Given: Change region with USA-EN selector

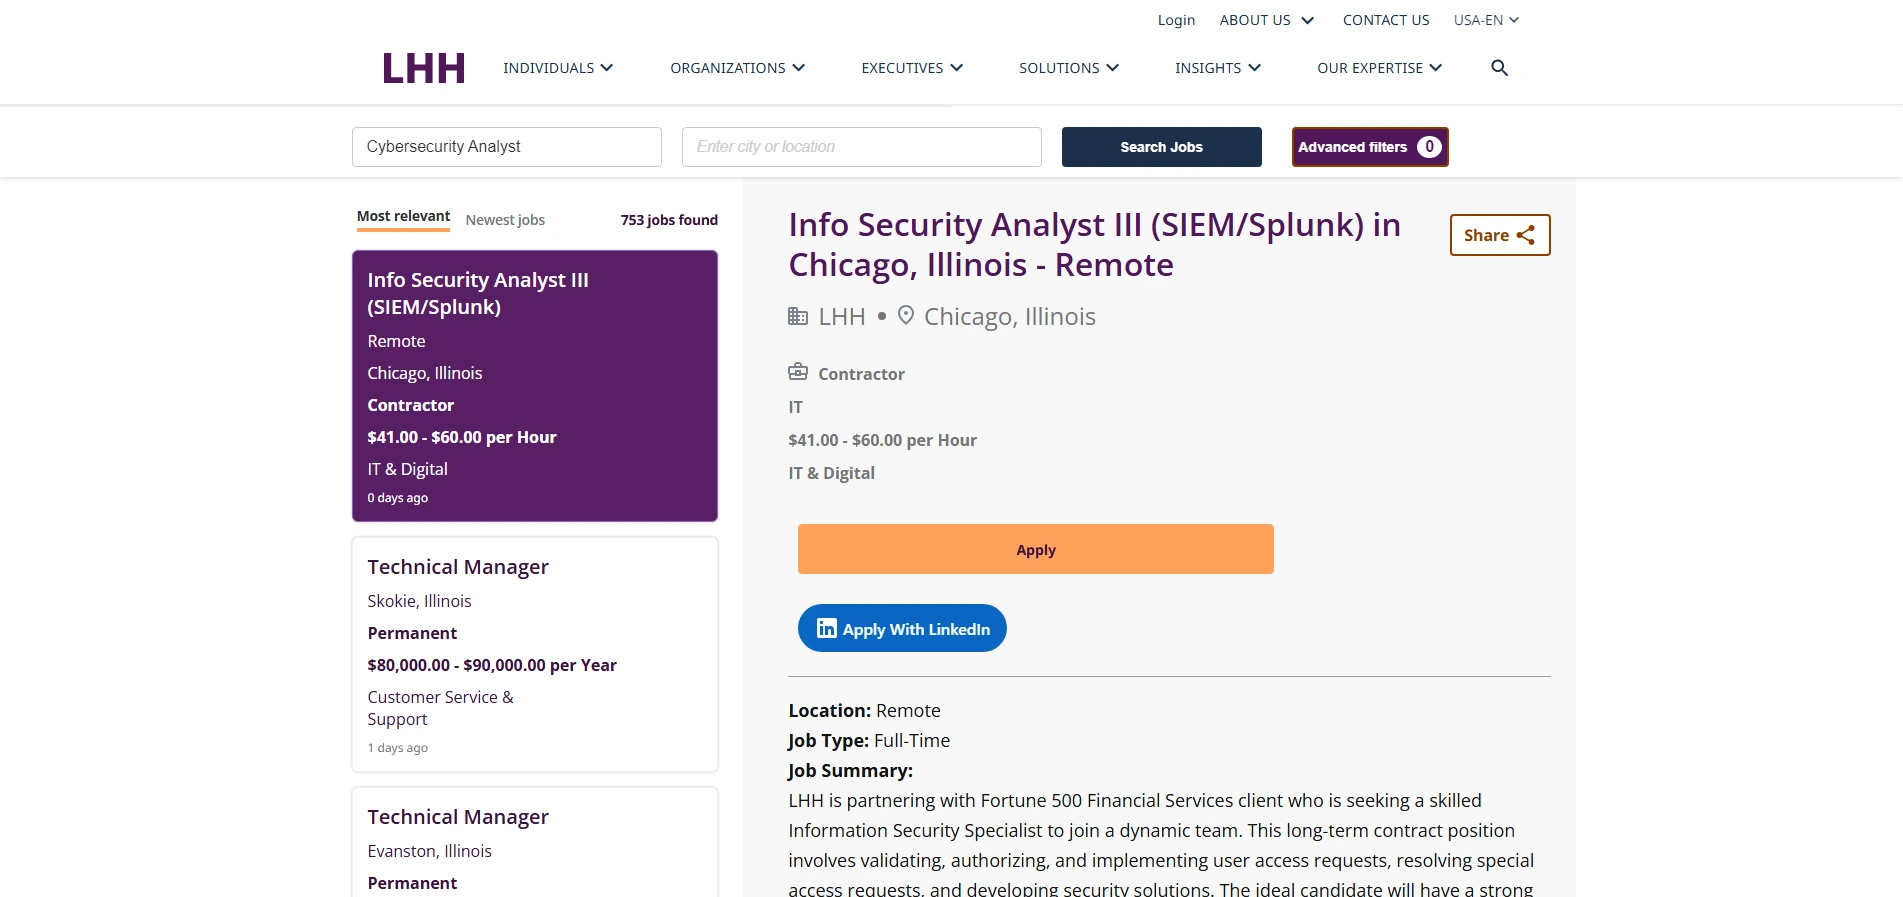Looking at the screenshot, I should [x=1487, y=20].
